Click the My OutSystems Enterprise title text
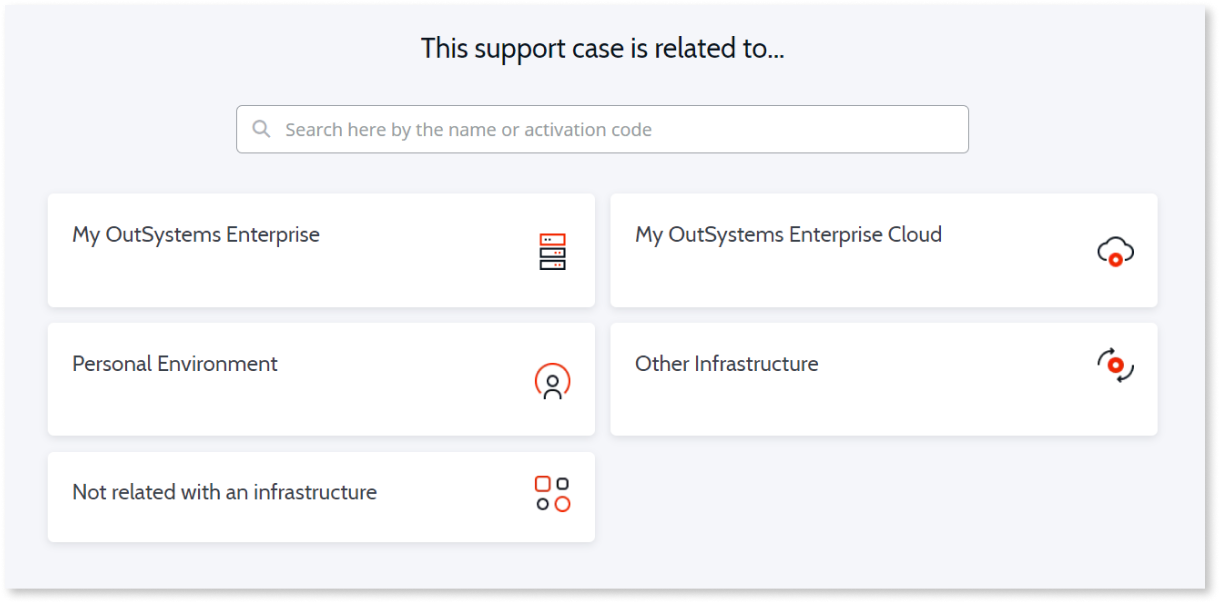Screen dimensions: 1220x604 (x=195, y=234)
